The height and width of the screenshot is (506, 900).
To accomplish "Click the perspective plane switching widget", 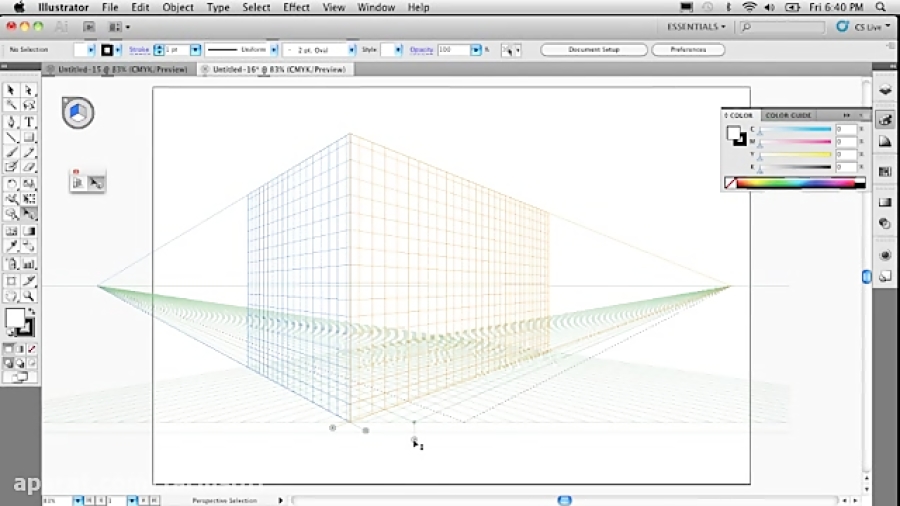I will 78,112.
